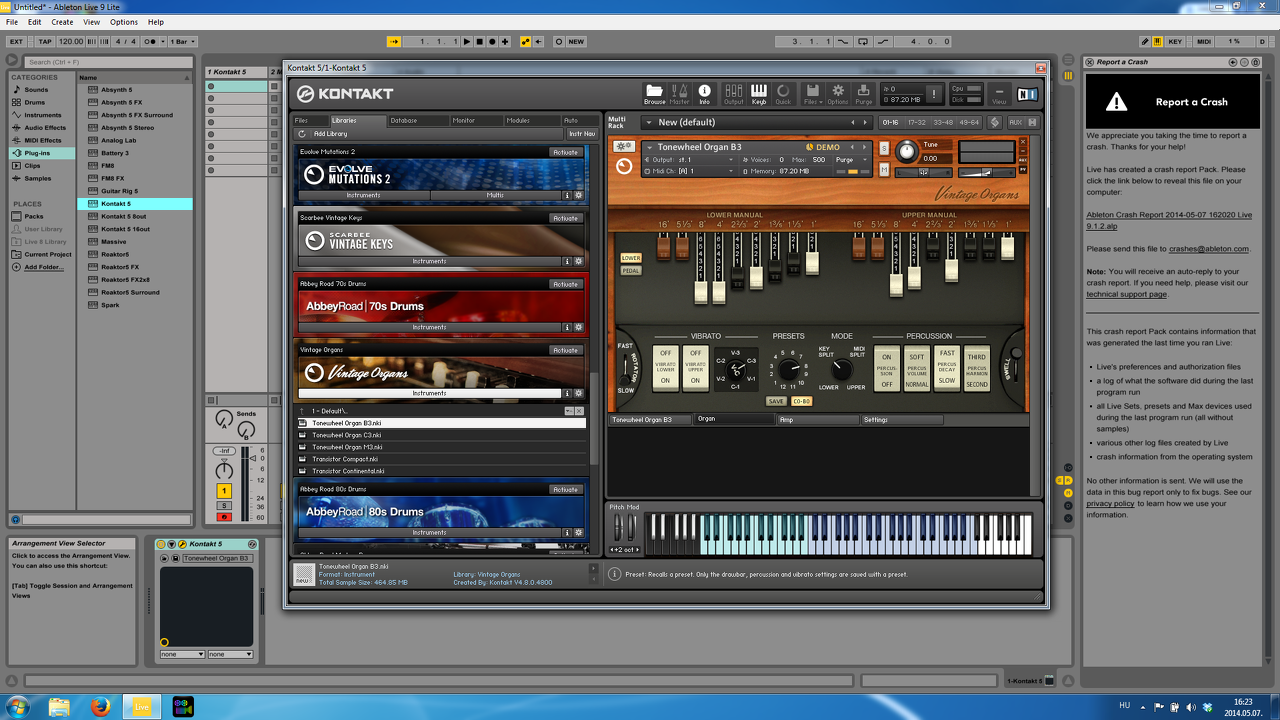Open the Browse panel in Kontakt
This screenshot has width=1280, height=720.
click(654, 94)
